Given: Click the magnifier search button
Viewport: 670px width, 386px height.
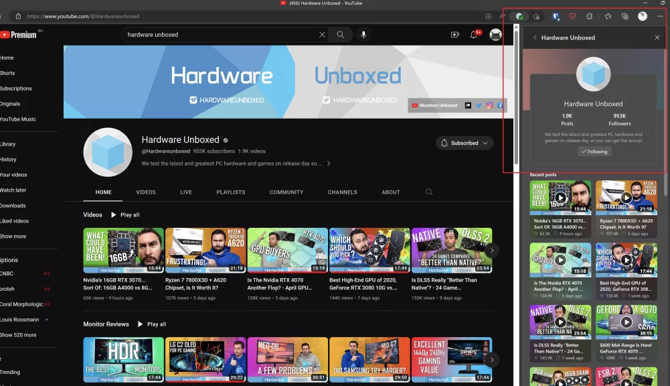Looking at the screenshot, I should [x=340, y=35].
